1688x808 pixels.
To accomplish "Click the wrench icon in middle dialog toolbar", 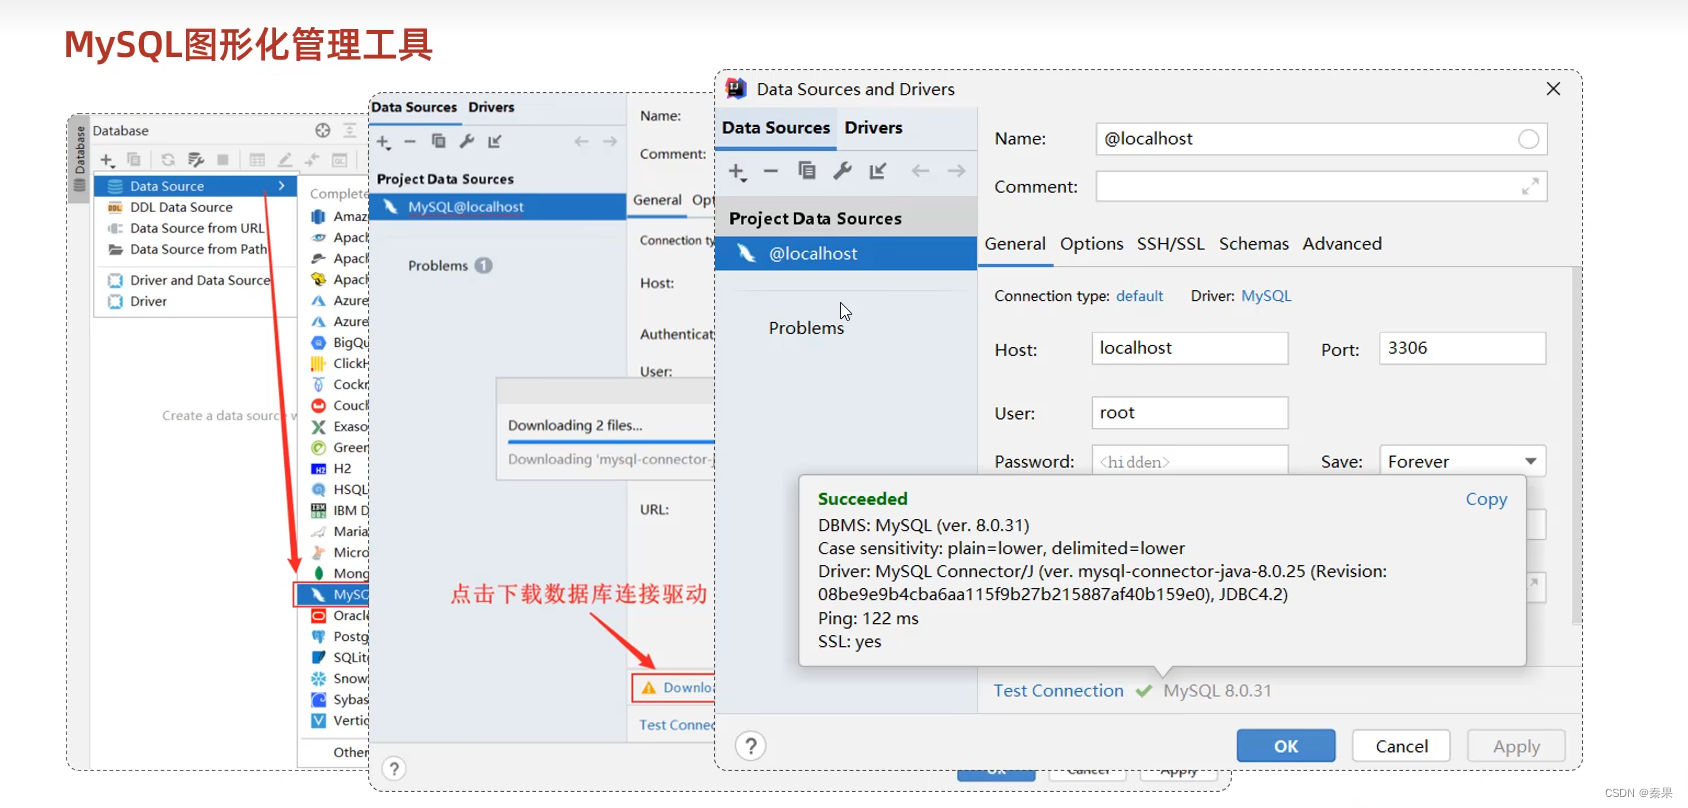I will point(466,141).
